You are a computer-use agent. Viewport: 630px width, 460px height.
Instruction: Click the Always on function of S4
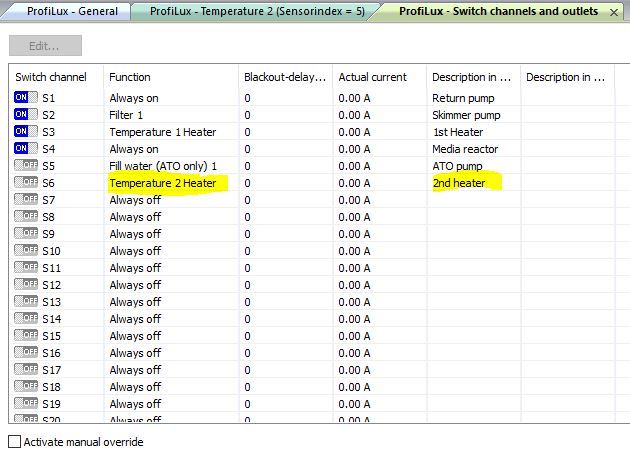[x=134, y=149]
